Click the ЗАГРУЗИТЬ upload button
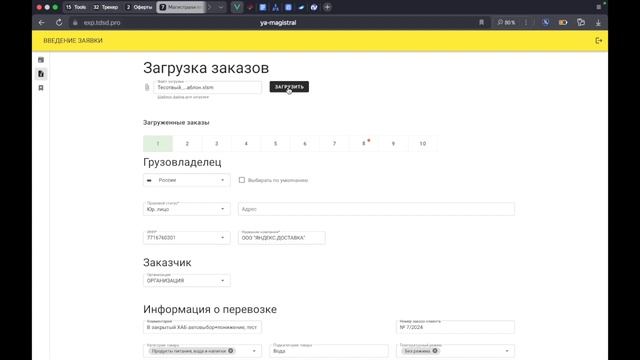This screenshot has width=640, height=360. (289, 87)
